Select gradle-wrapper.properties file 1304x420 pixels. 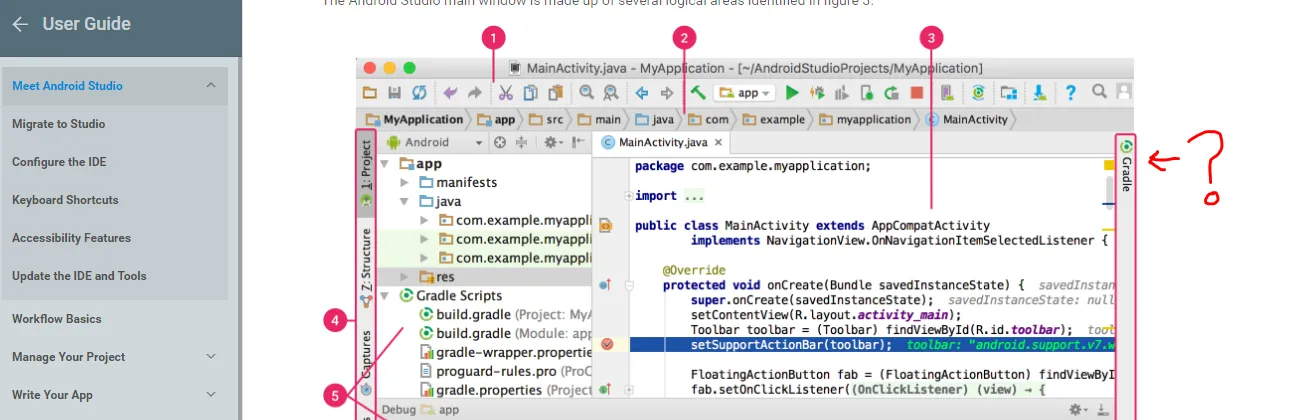click(506, 353)
